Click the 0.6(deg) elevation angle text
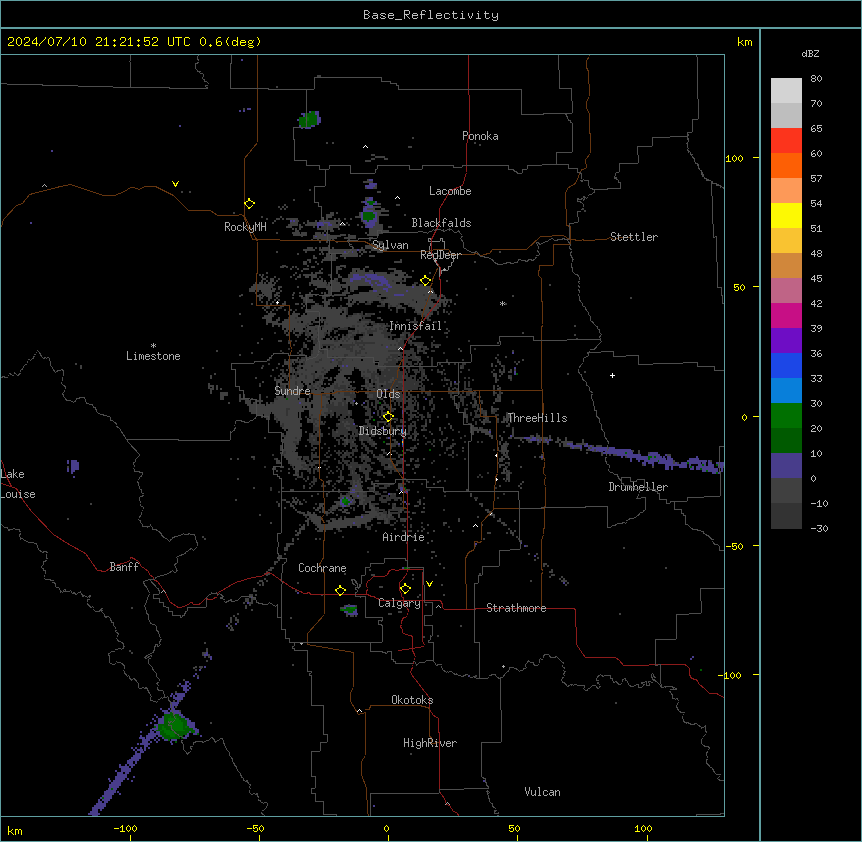 point(230,42)
